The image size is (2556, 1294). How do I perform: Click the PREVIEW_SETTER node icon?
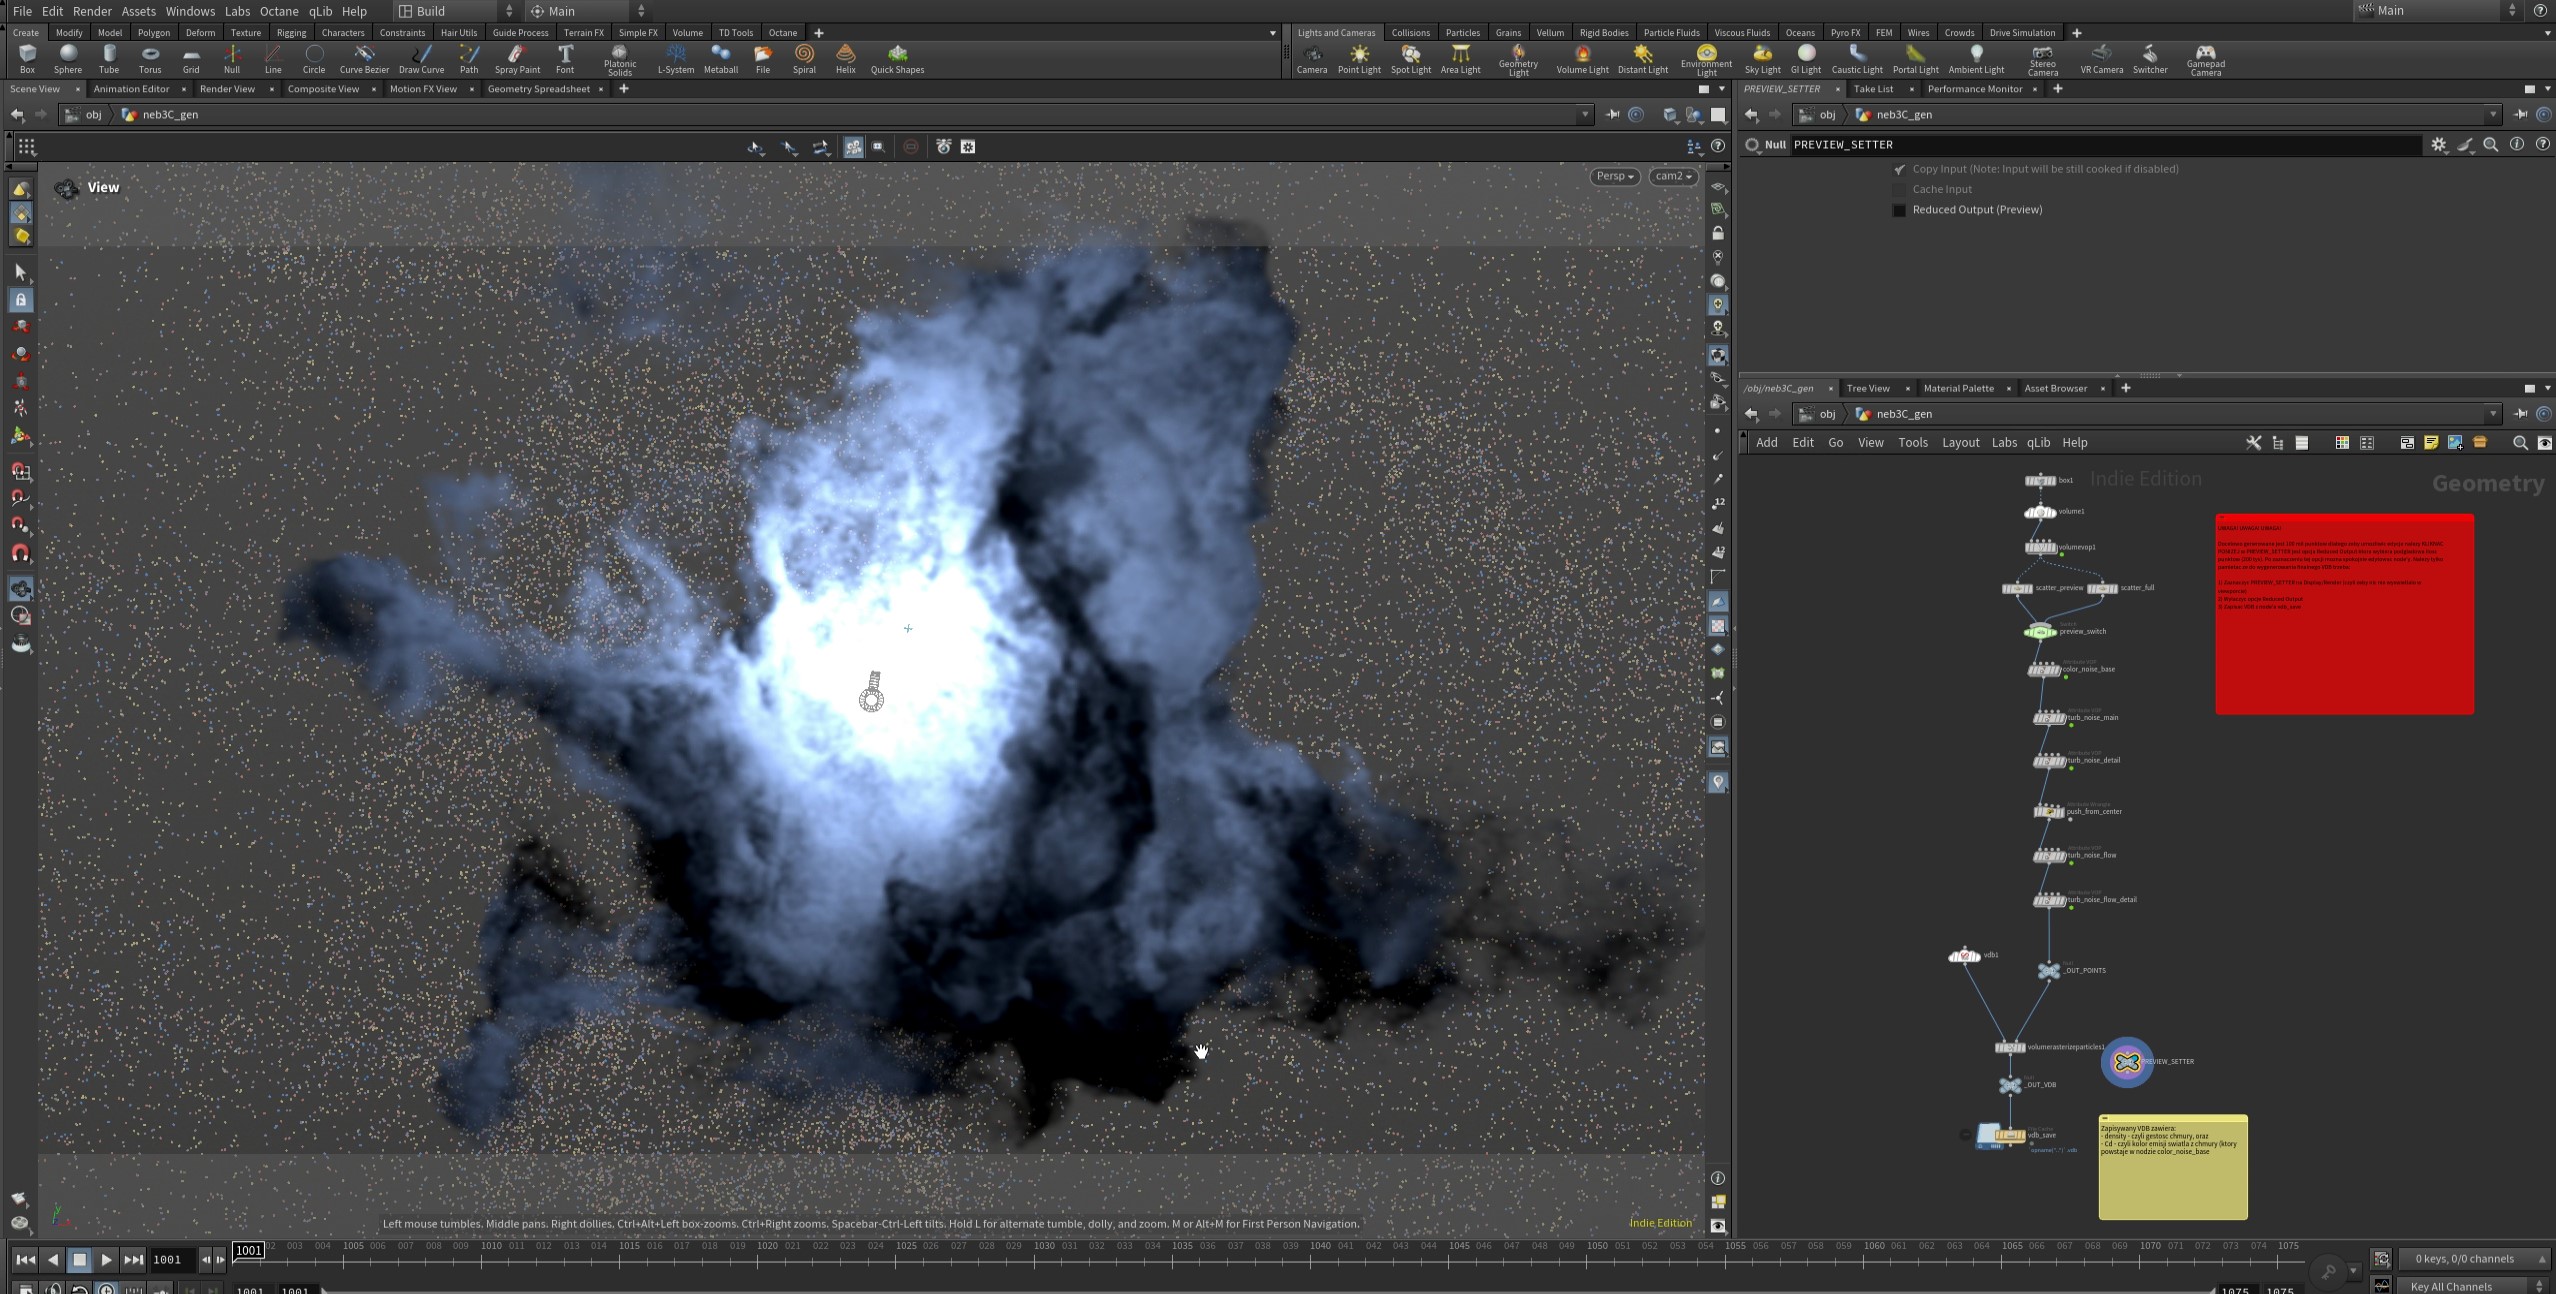(x=2126, y=1062)
